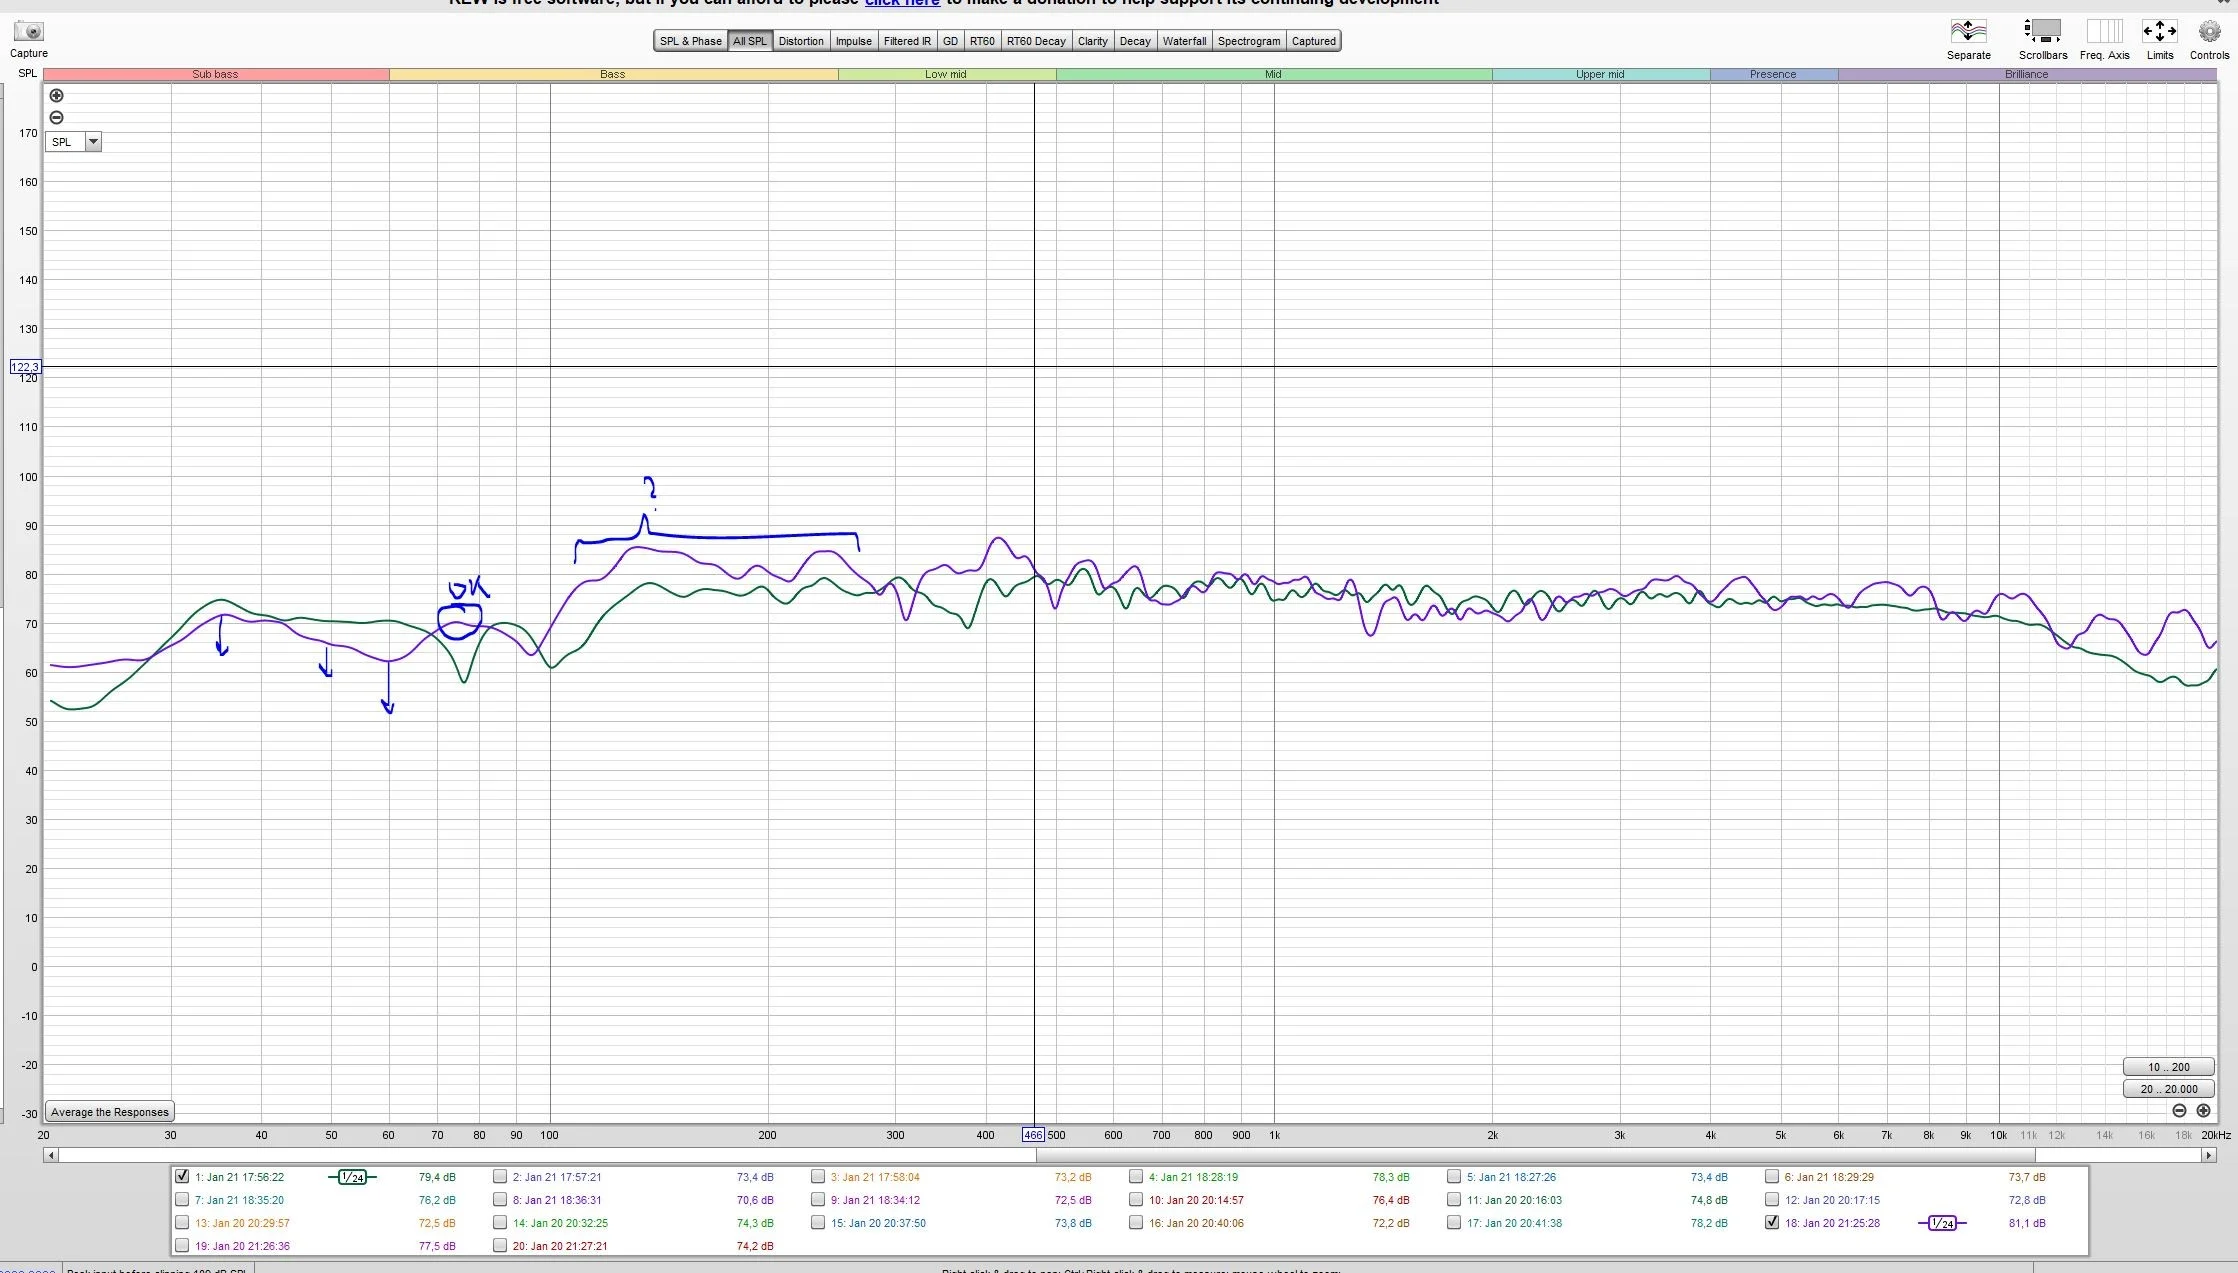
Task: Click the donation 'click here' link
Action: (902, 3)
